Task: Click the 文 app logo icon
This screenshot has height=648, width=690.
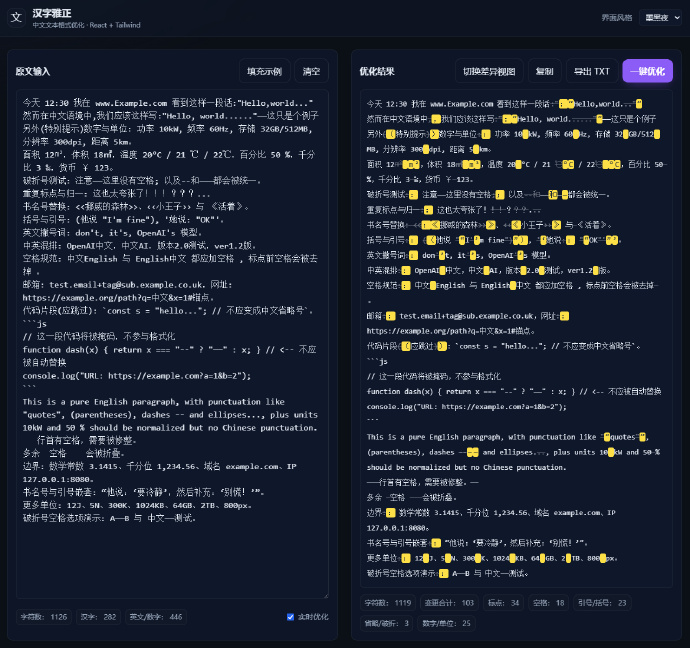Action: pyautogui.click(x=16, y=17)
